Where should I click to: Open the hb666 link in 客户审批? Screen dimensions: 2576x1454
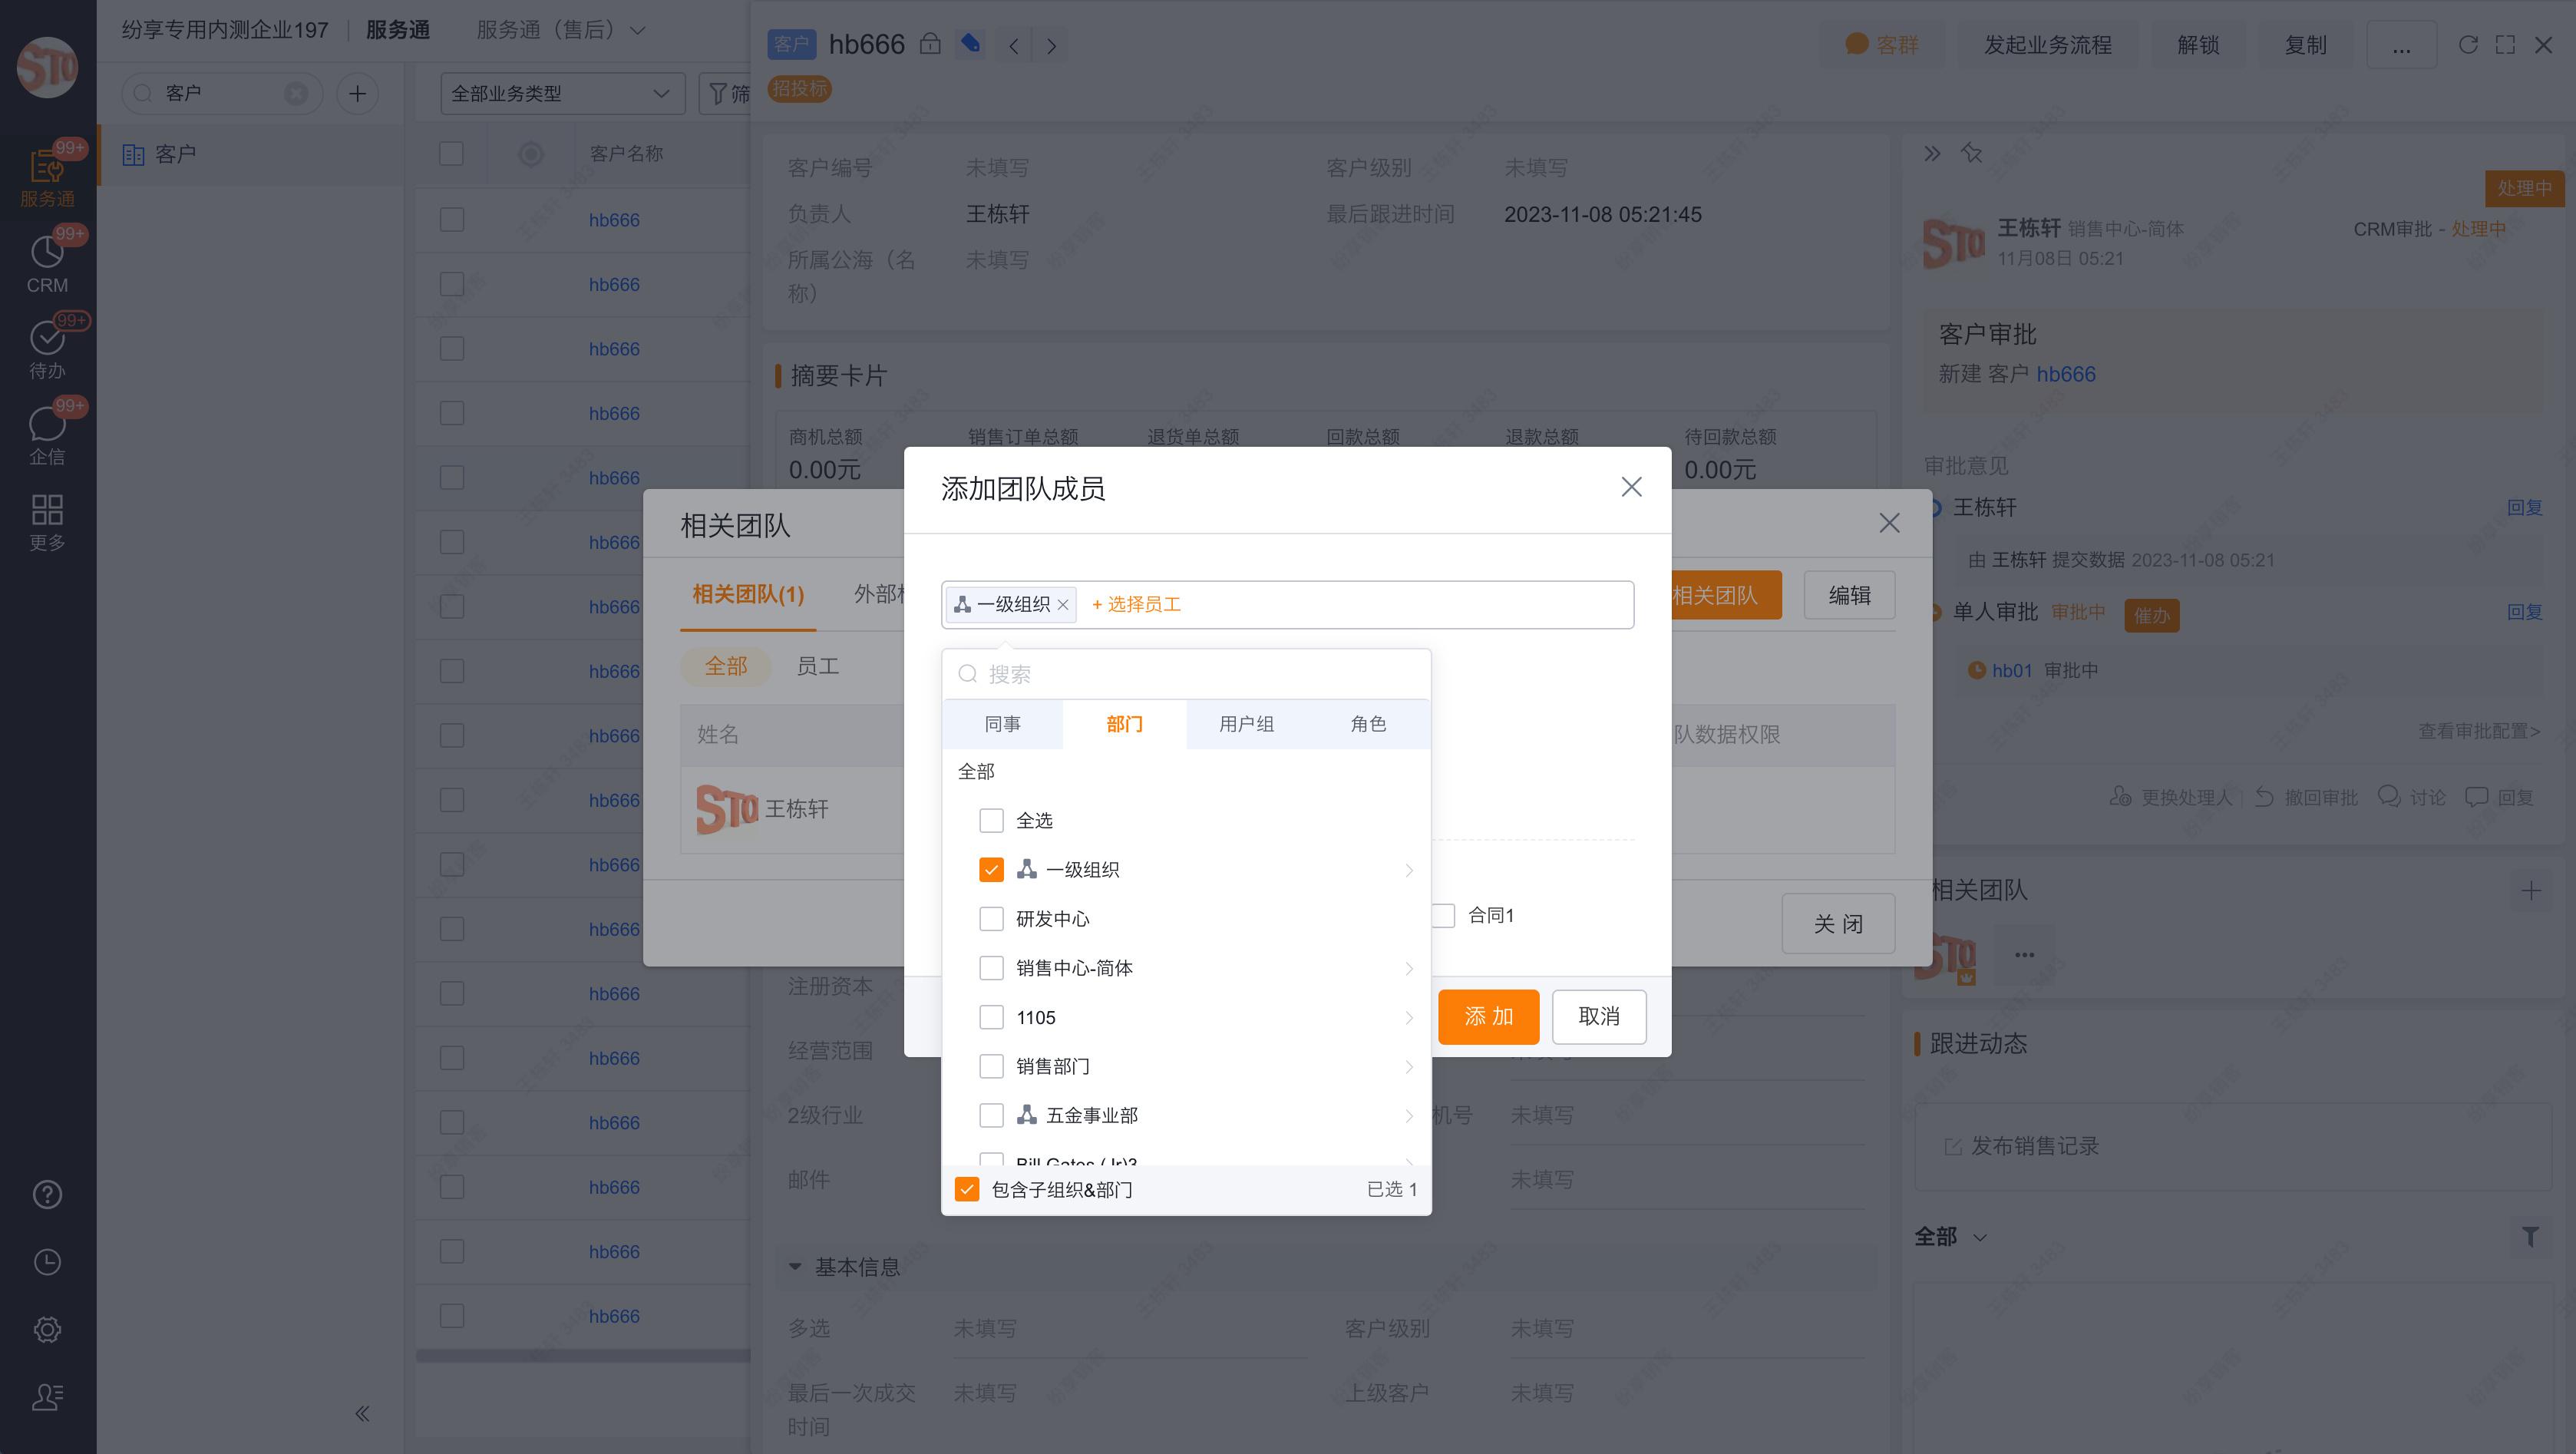click(x=2066, y=374)
